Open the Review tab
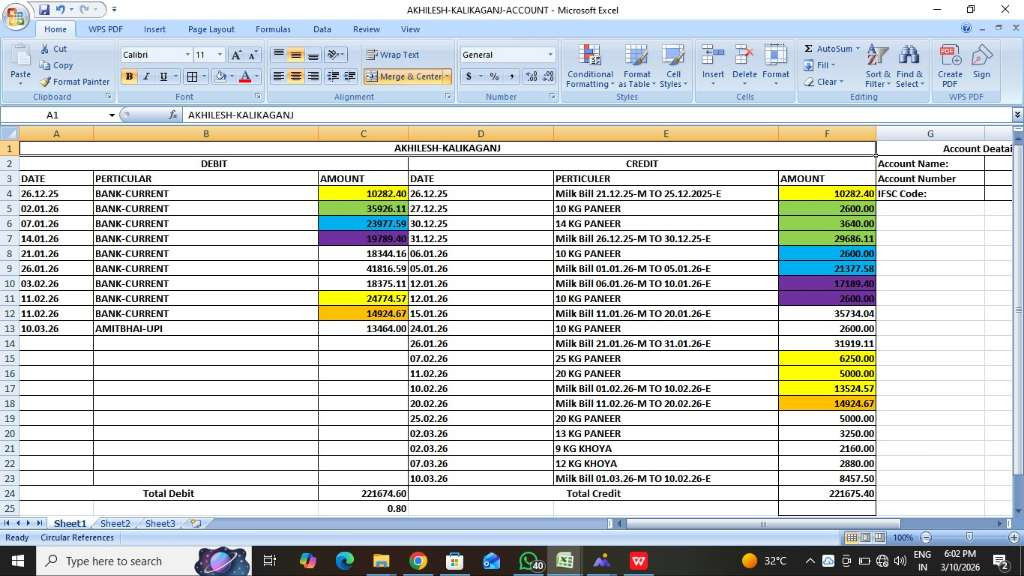The image size is (1024, 576). [x=366, y=29]
